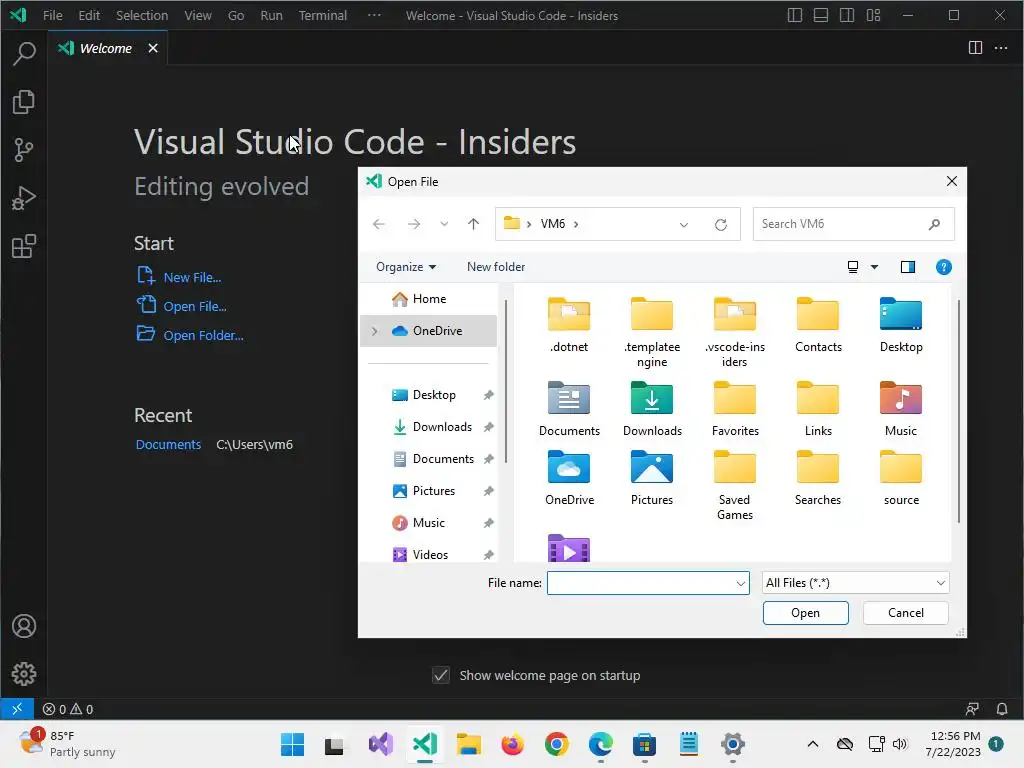Screen dimensions: 1024x768
Task: Open the Explorer view in activity bar
Action: pyautogui.click(x=24, y=102)
